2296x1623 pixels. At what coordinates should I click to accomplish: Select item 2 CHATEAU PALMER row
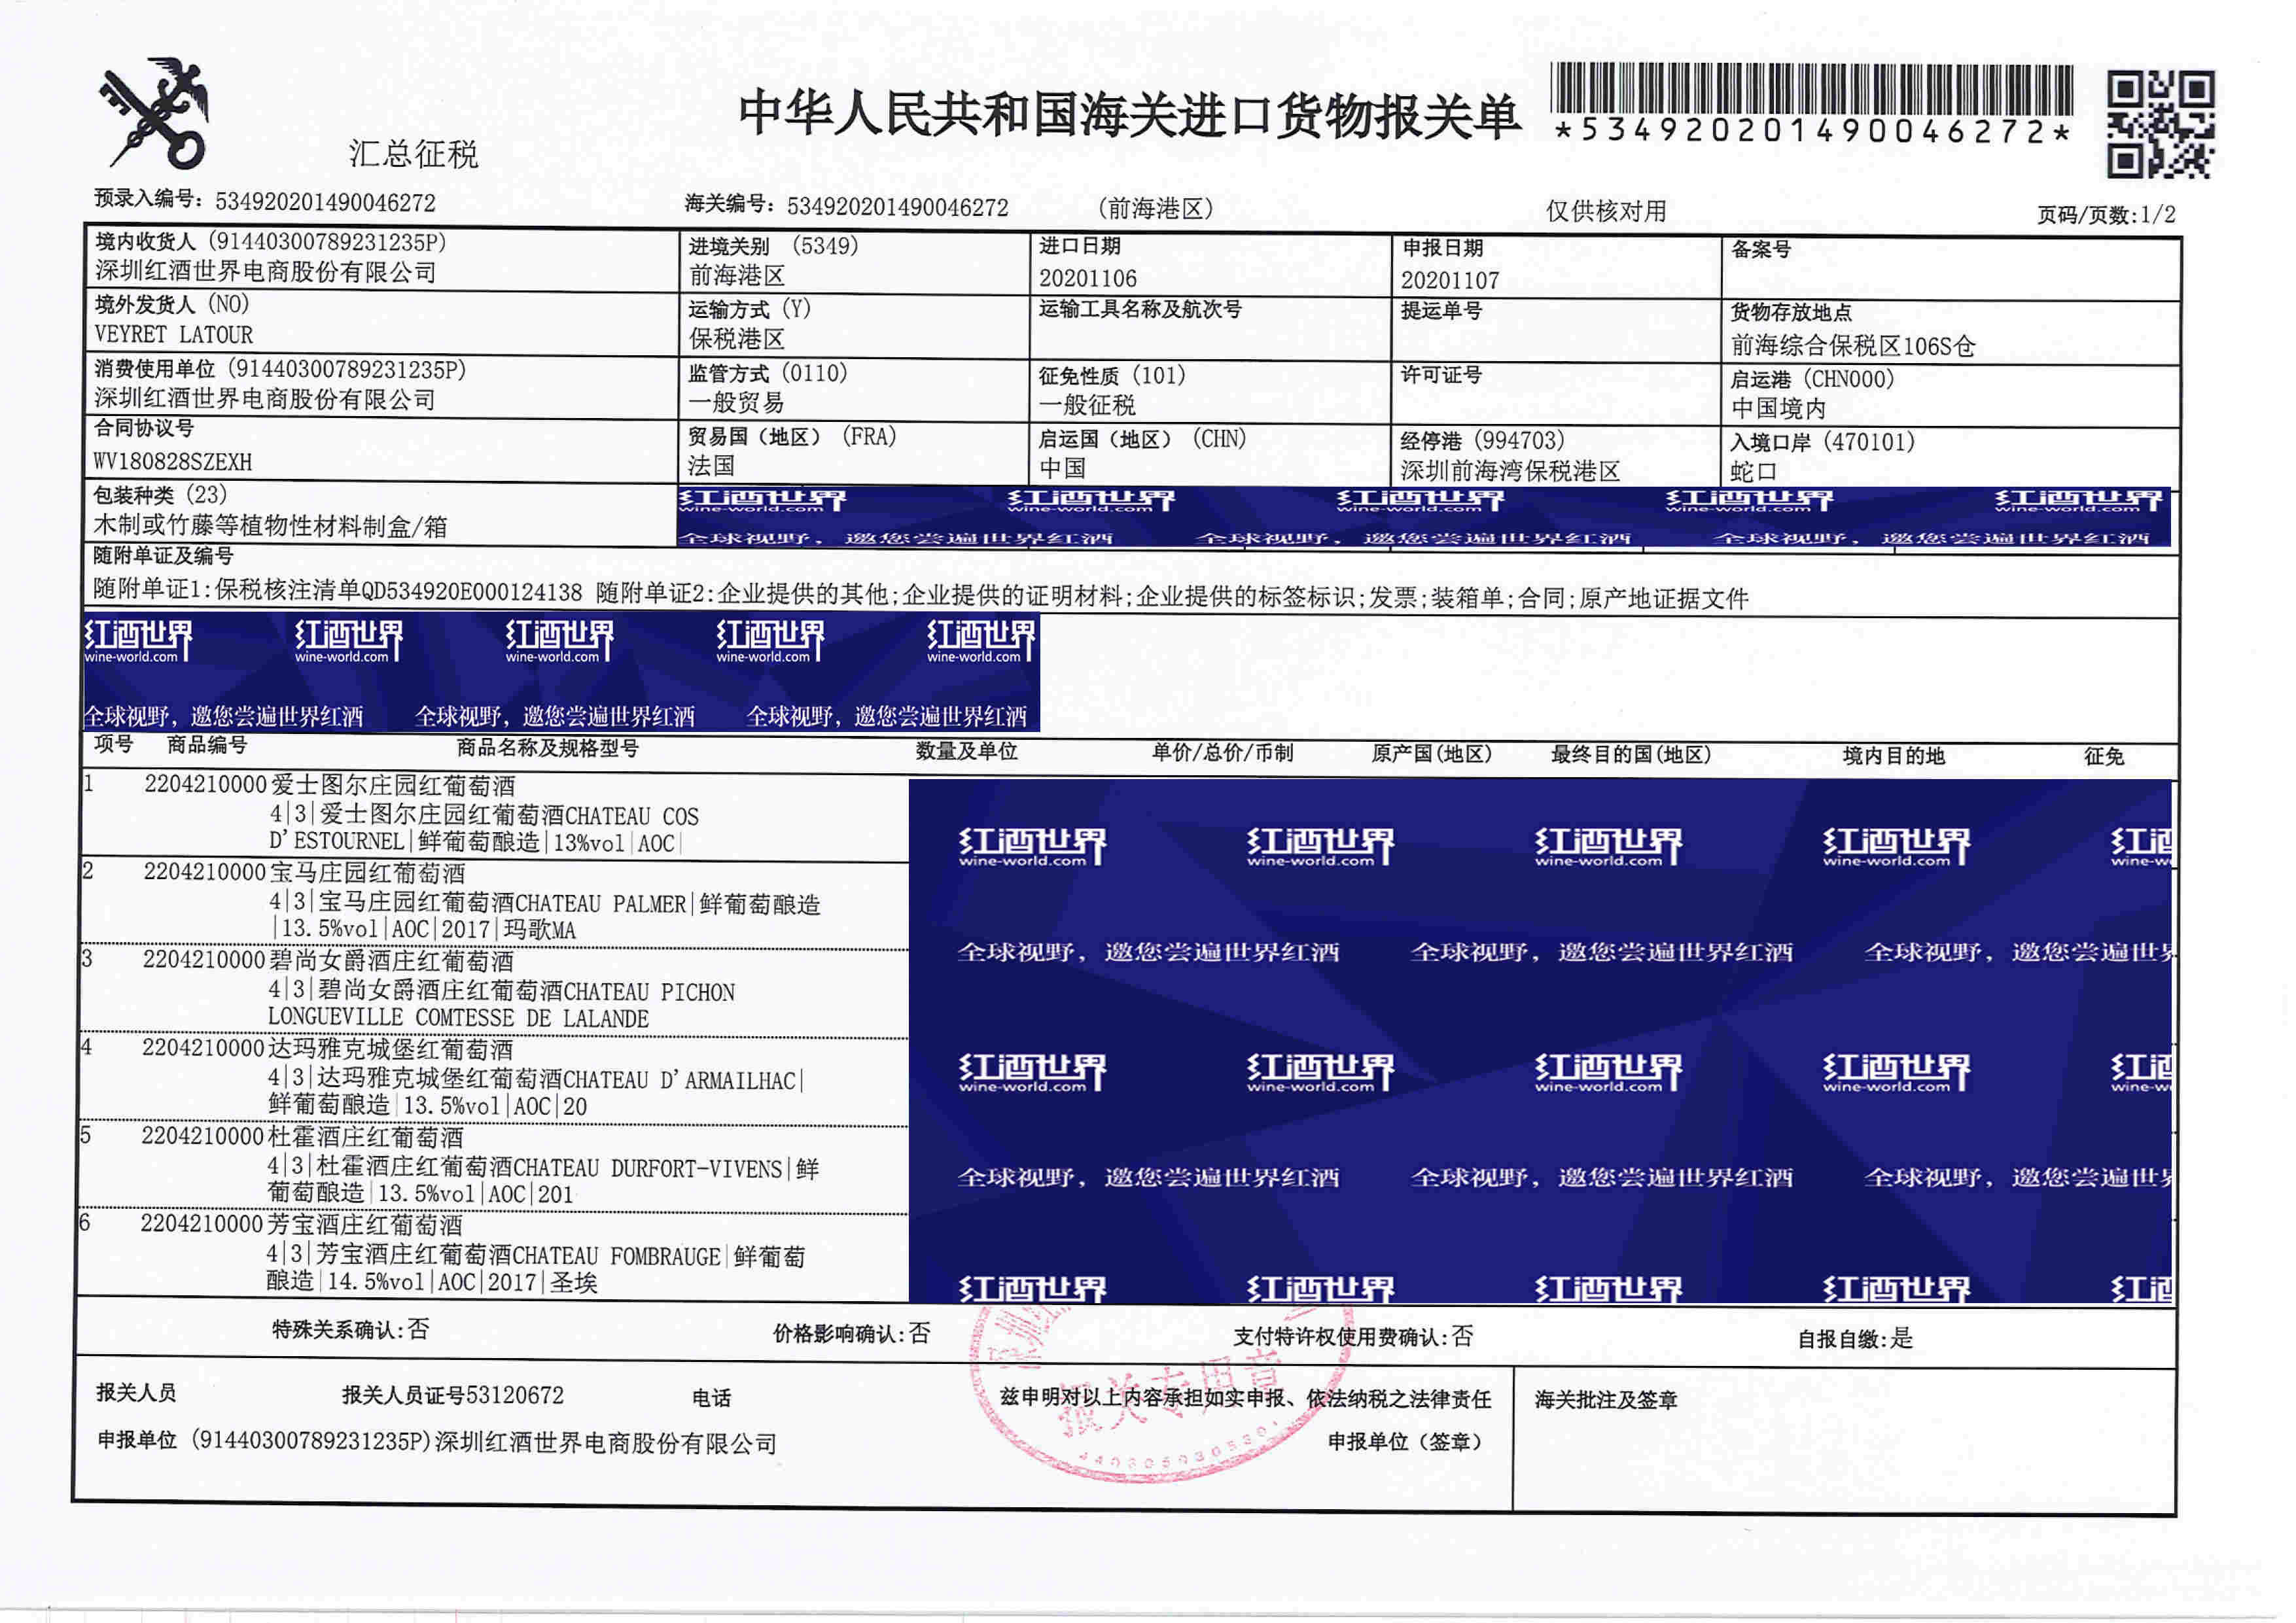[480, 904]
